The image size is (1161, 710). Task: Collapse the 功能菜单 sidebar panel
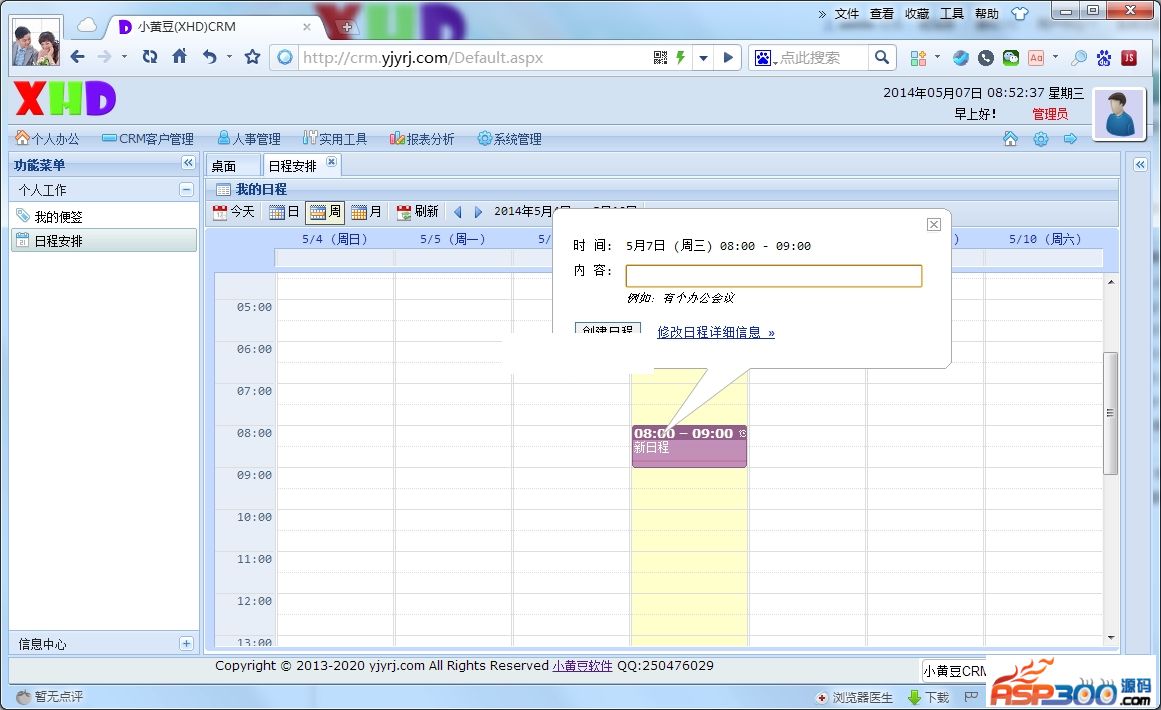point(187,164)
